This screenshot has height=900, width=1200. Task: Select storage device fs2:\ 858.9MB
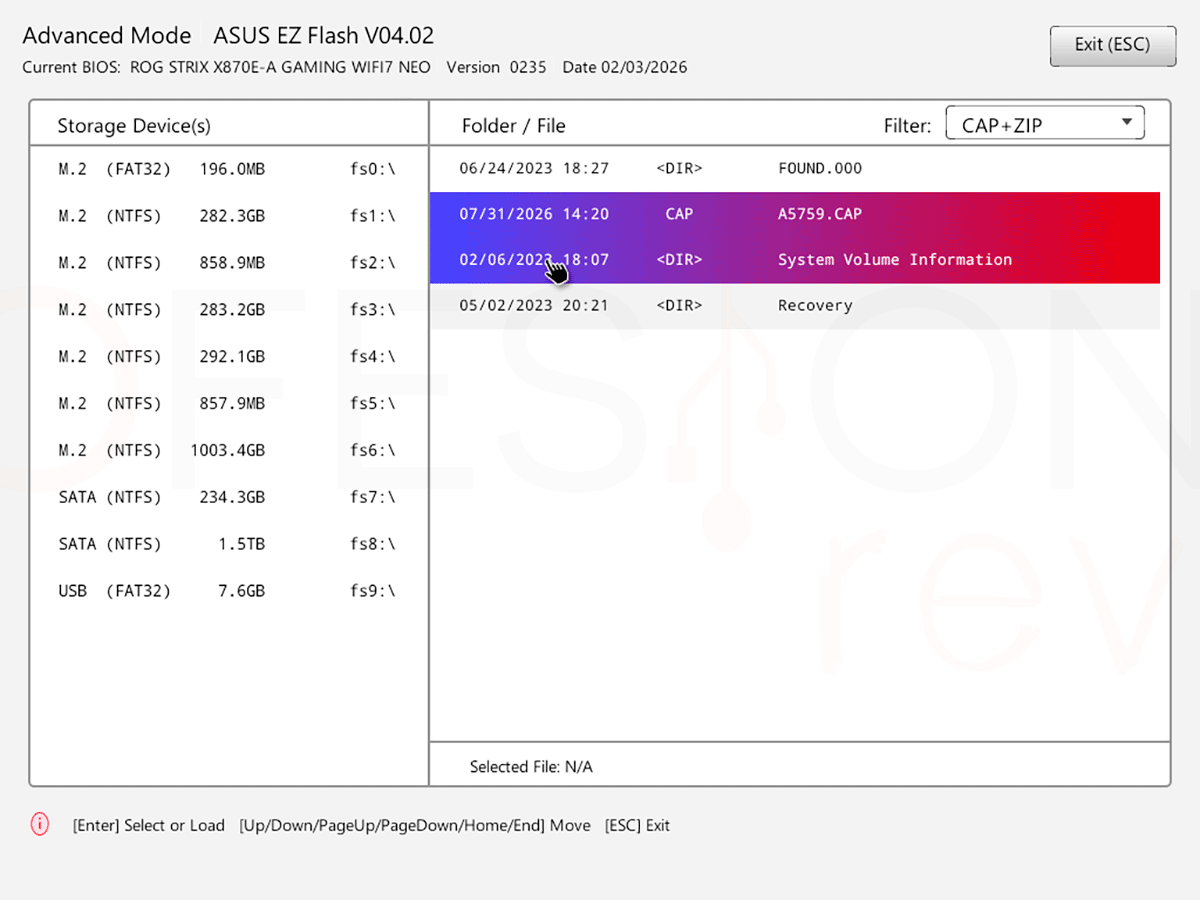pos(229,263)
